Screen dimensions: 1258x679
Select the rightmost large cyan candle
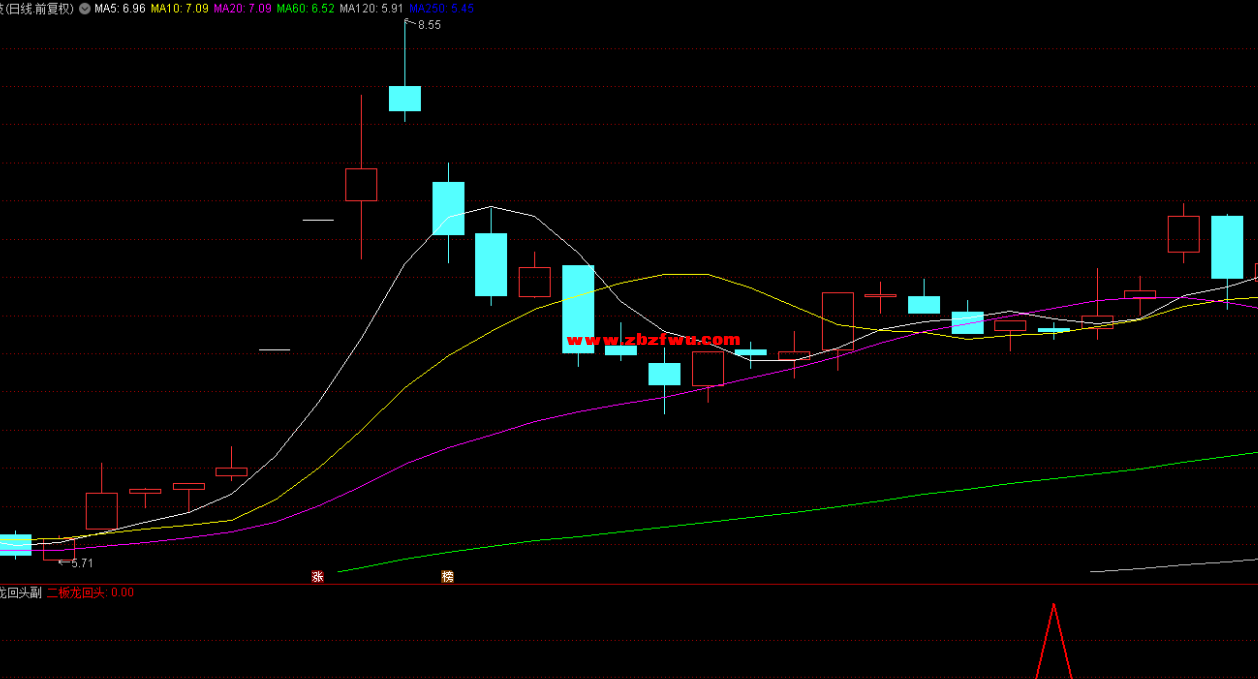pyautogui.click(x=1227, y=247)
